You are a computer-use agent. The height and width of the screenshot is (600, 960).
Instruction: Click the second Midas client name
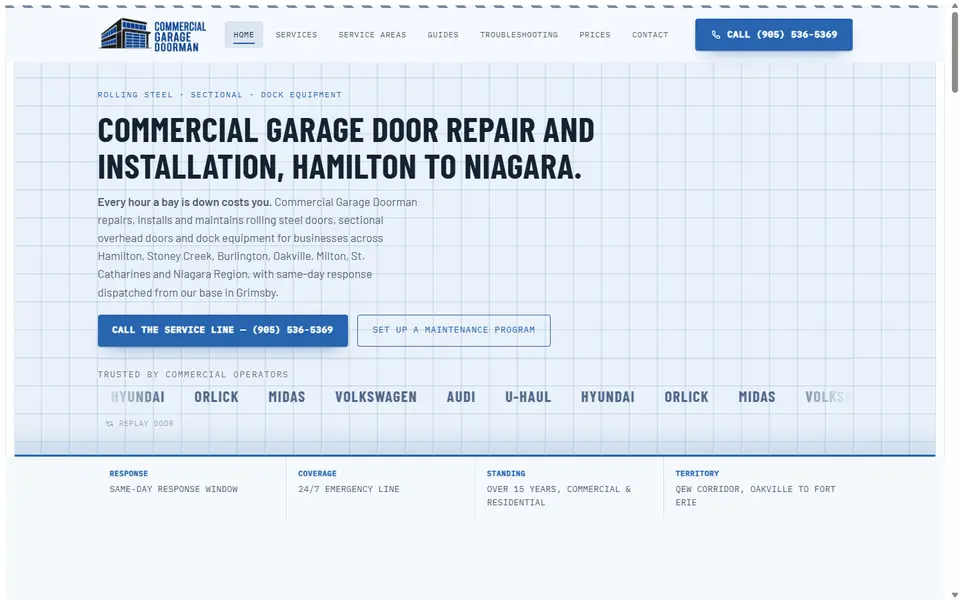[757, 397]
